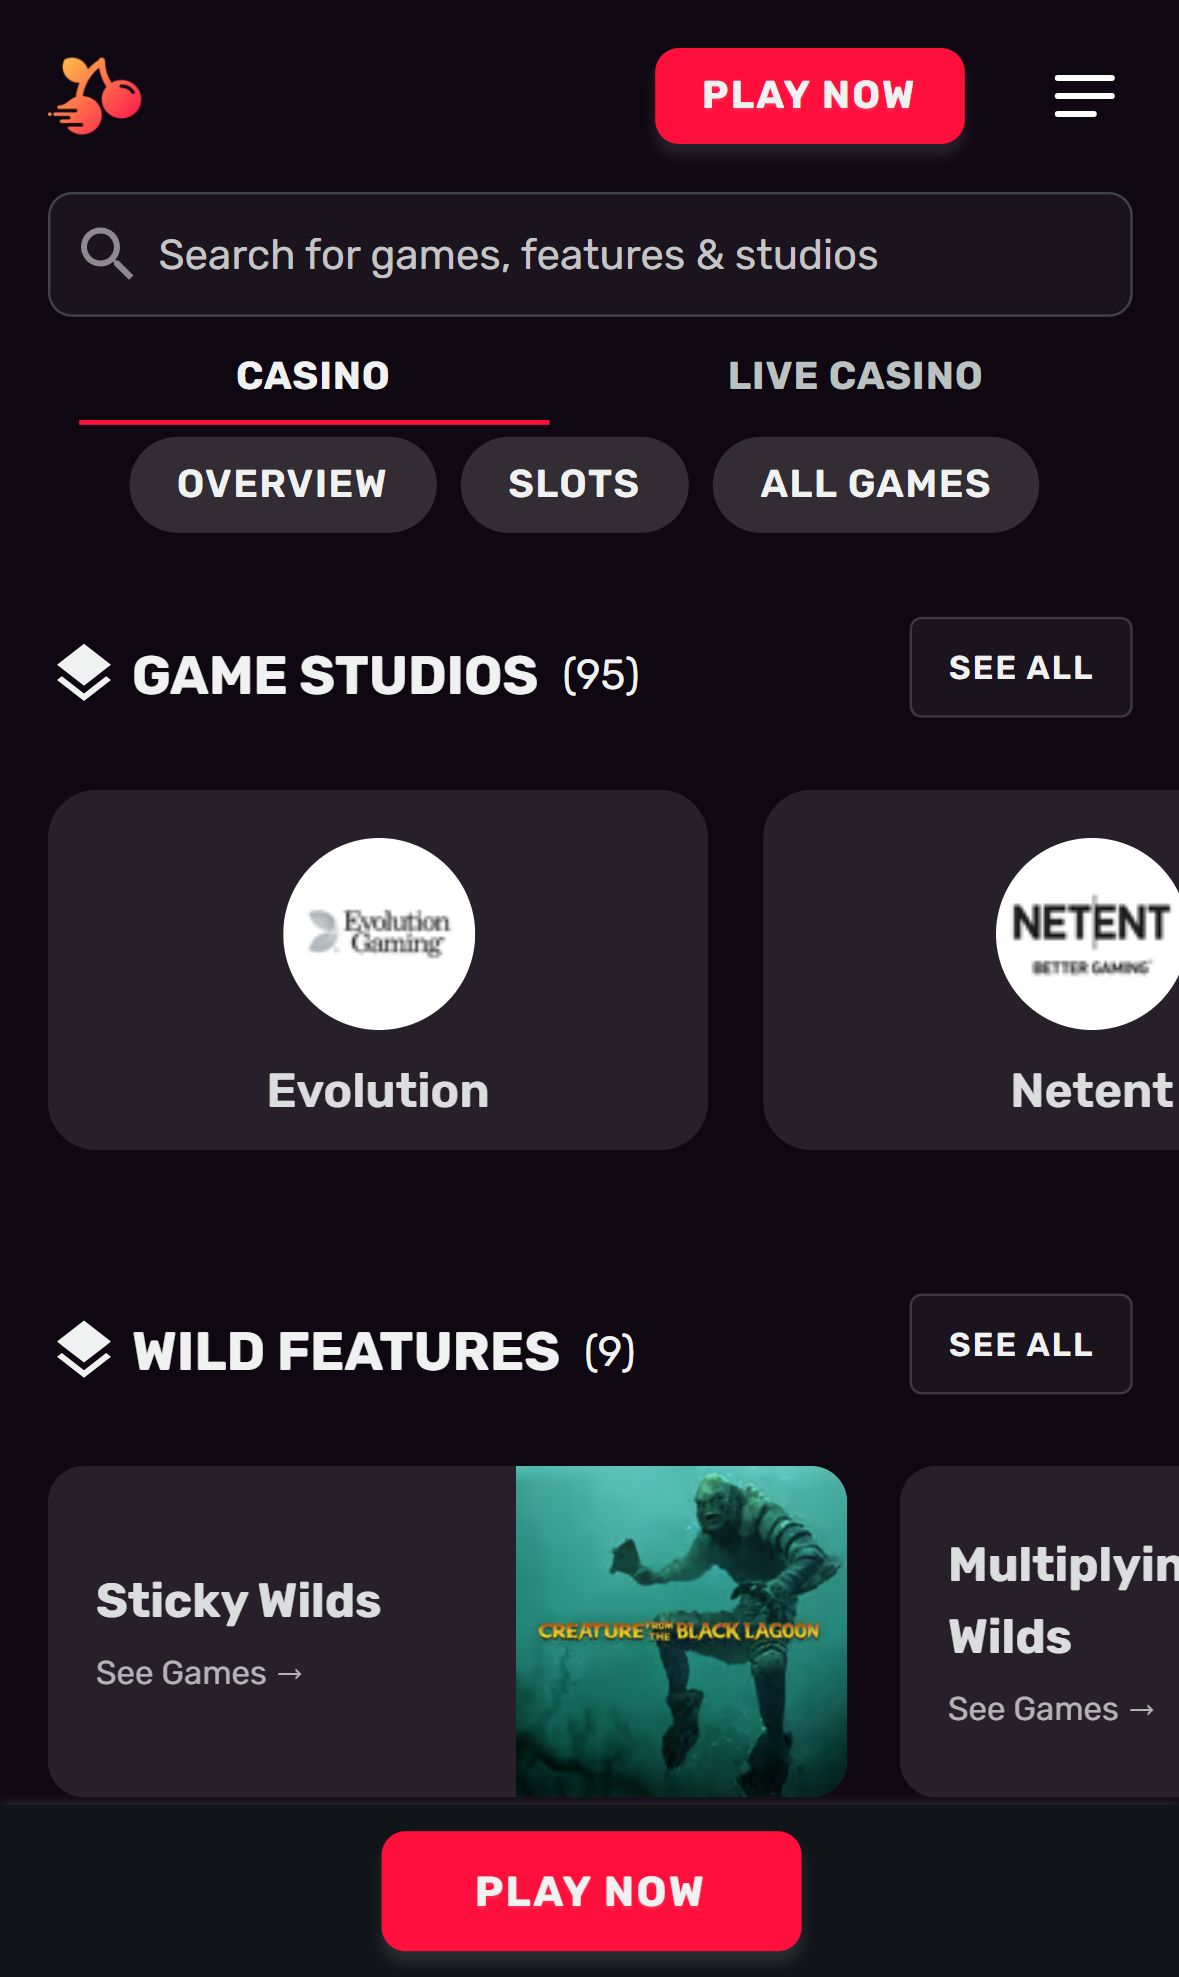Image resolution: width=1179 pixels, height=1977 pixels.
Task: Click the top Play Now button
Action: (x=809, y=96)
